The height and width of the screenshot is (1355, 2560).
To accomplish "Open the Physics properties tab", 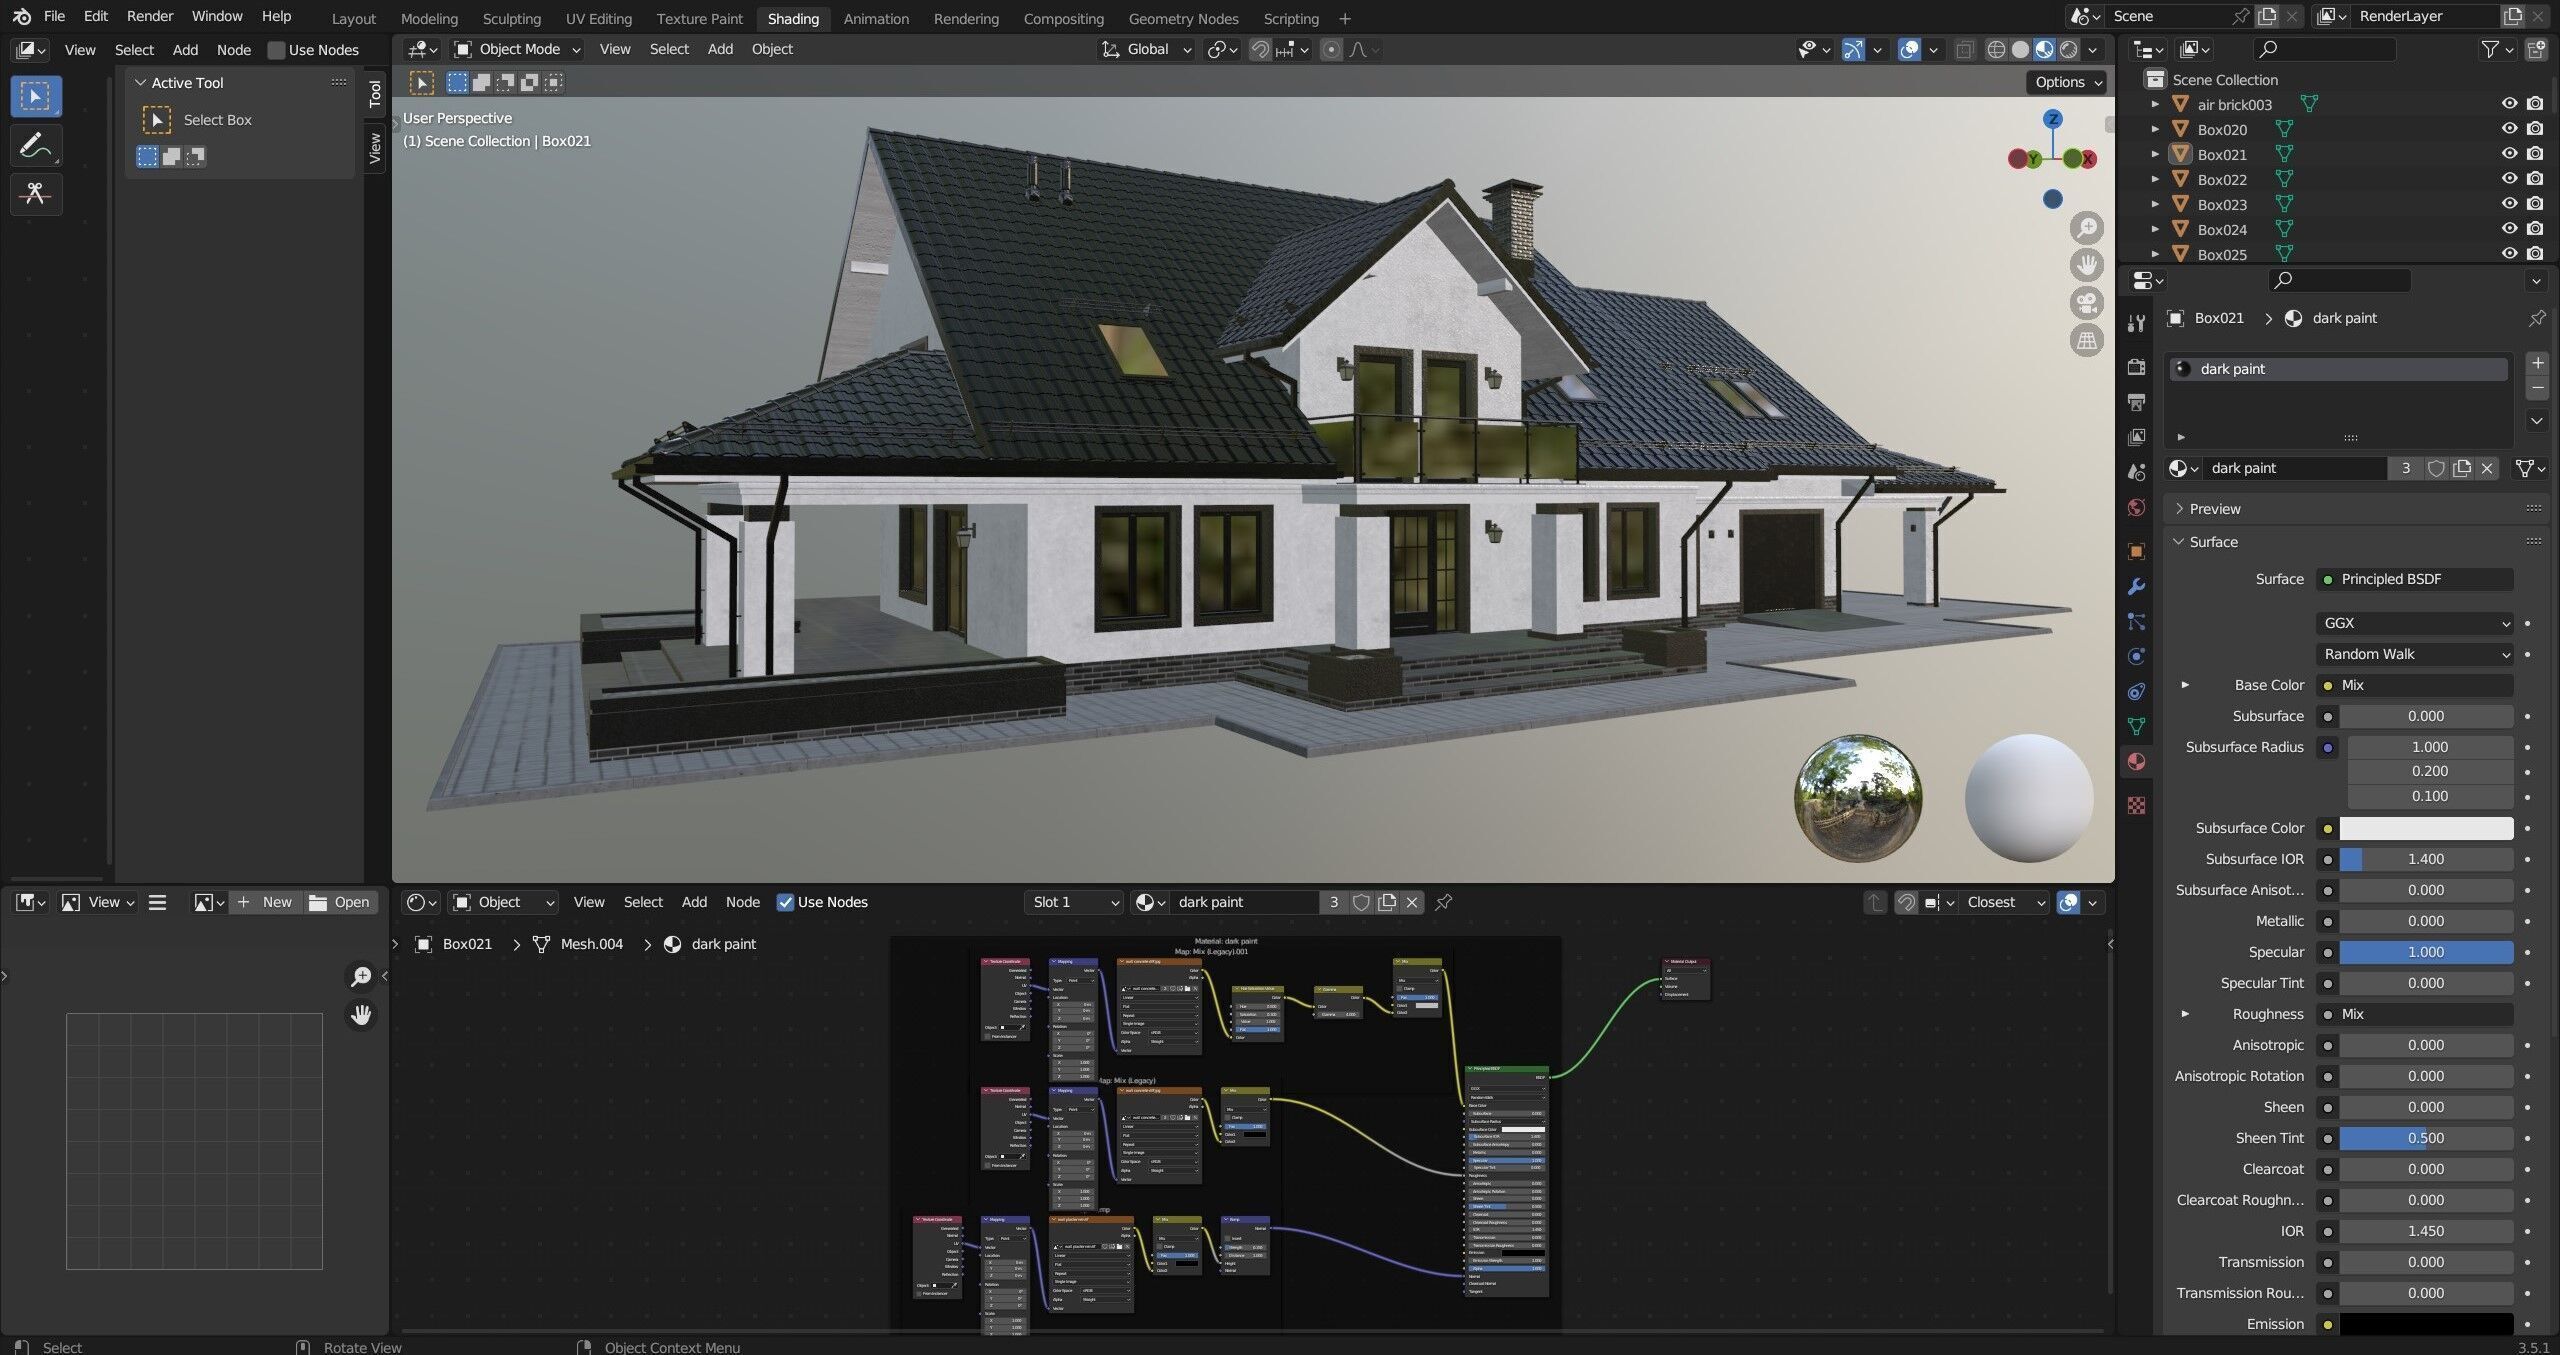I will (x=2137, y=656).
